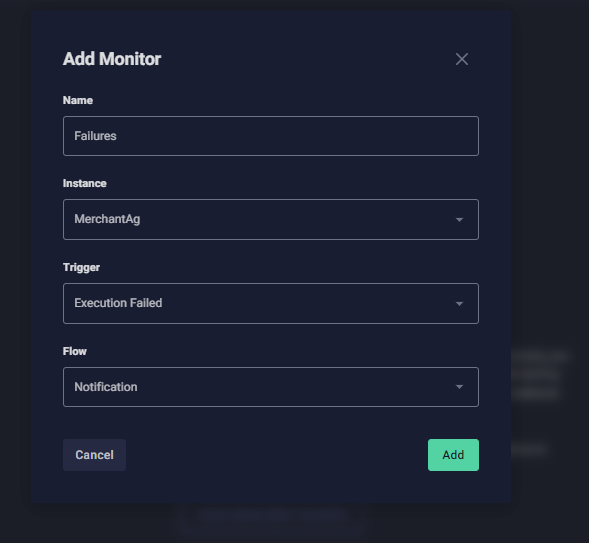Click the Name input field containing Failures
Image resolution: width=589 pixels, height=543 pixels.
tap(271, 136)
